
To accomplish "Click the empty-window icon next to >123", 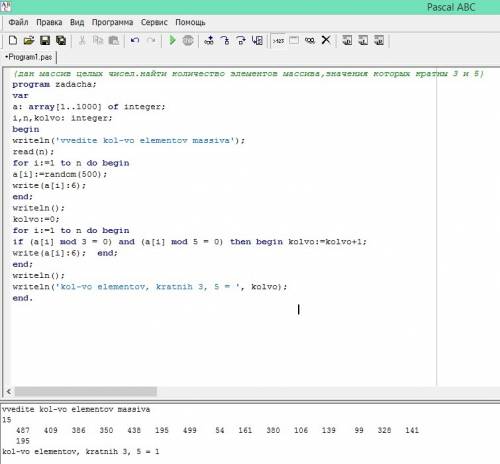I will [x=294, y=41].
